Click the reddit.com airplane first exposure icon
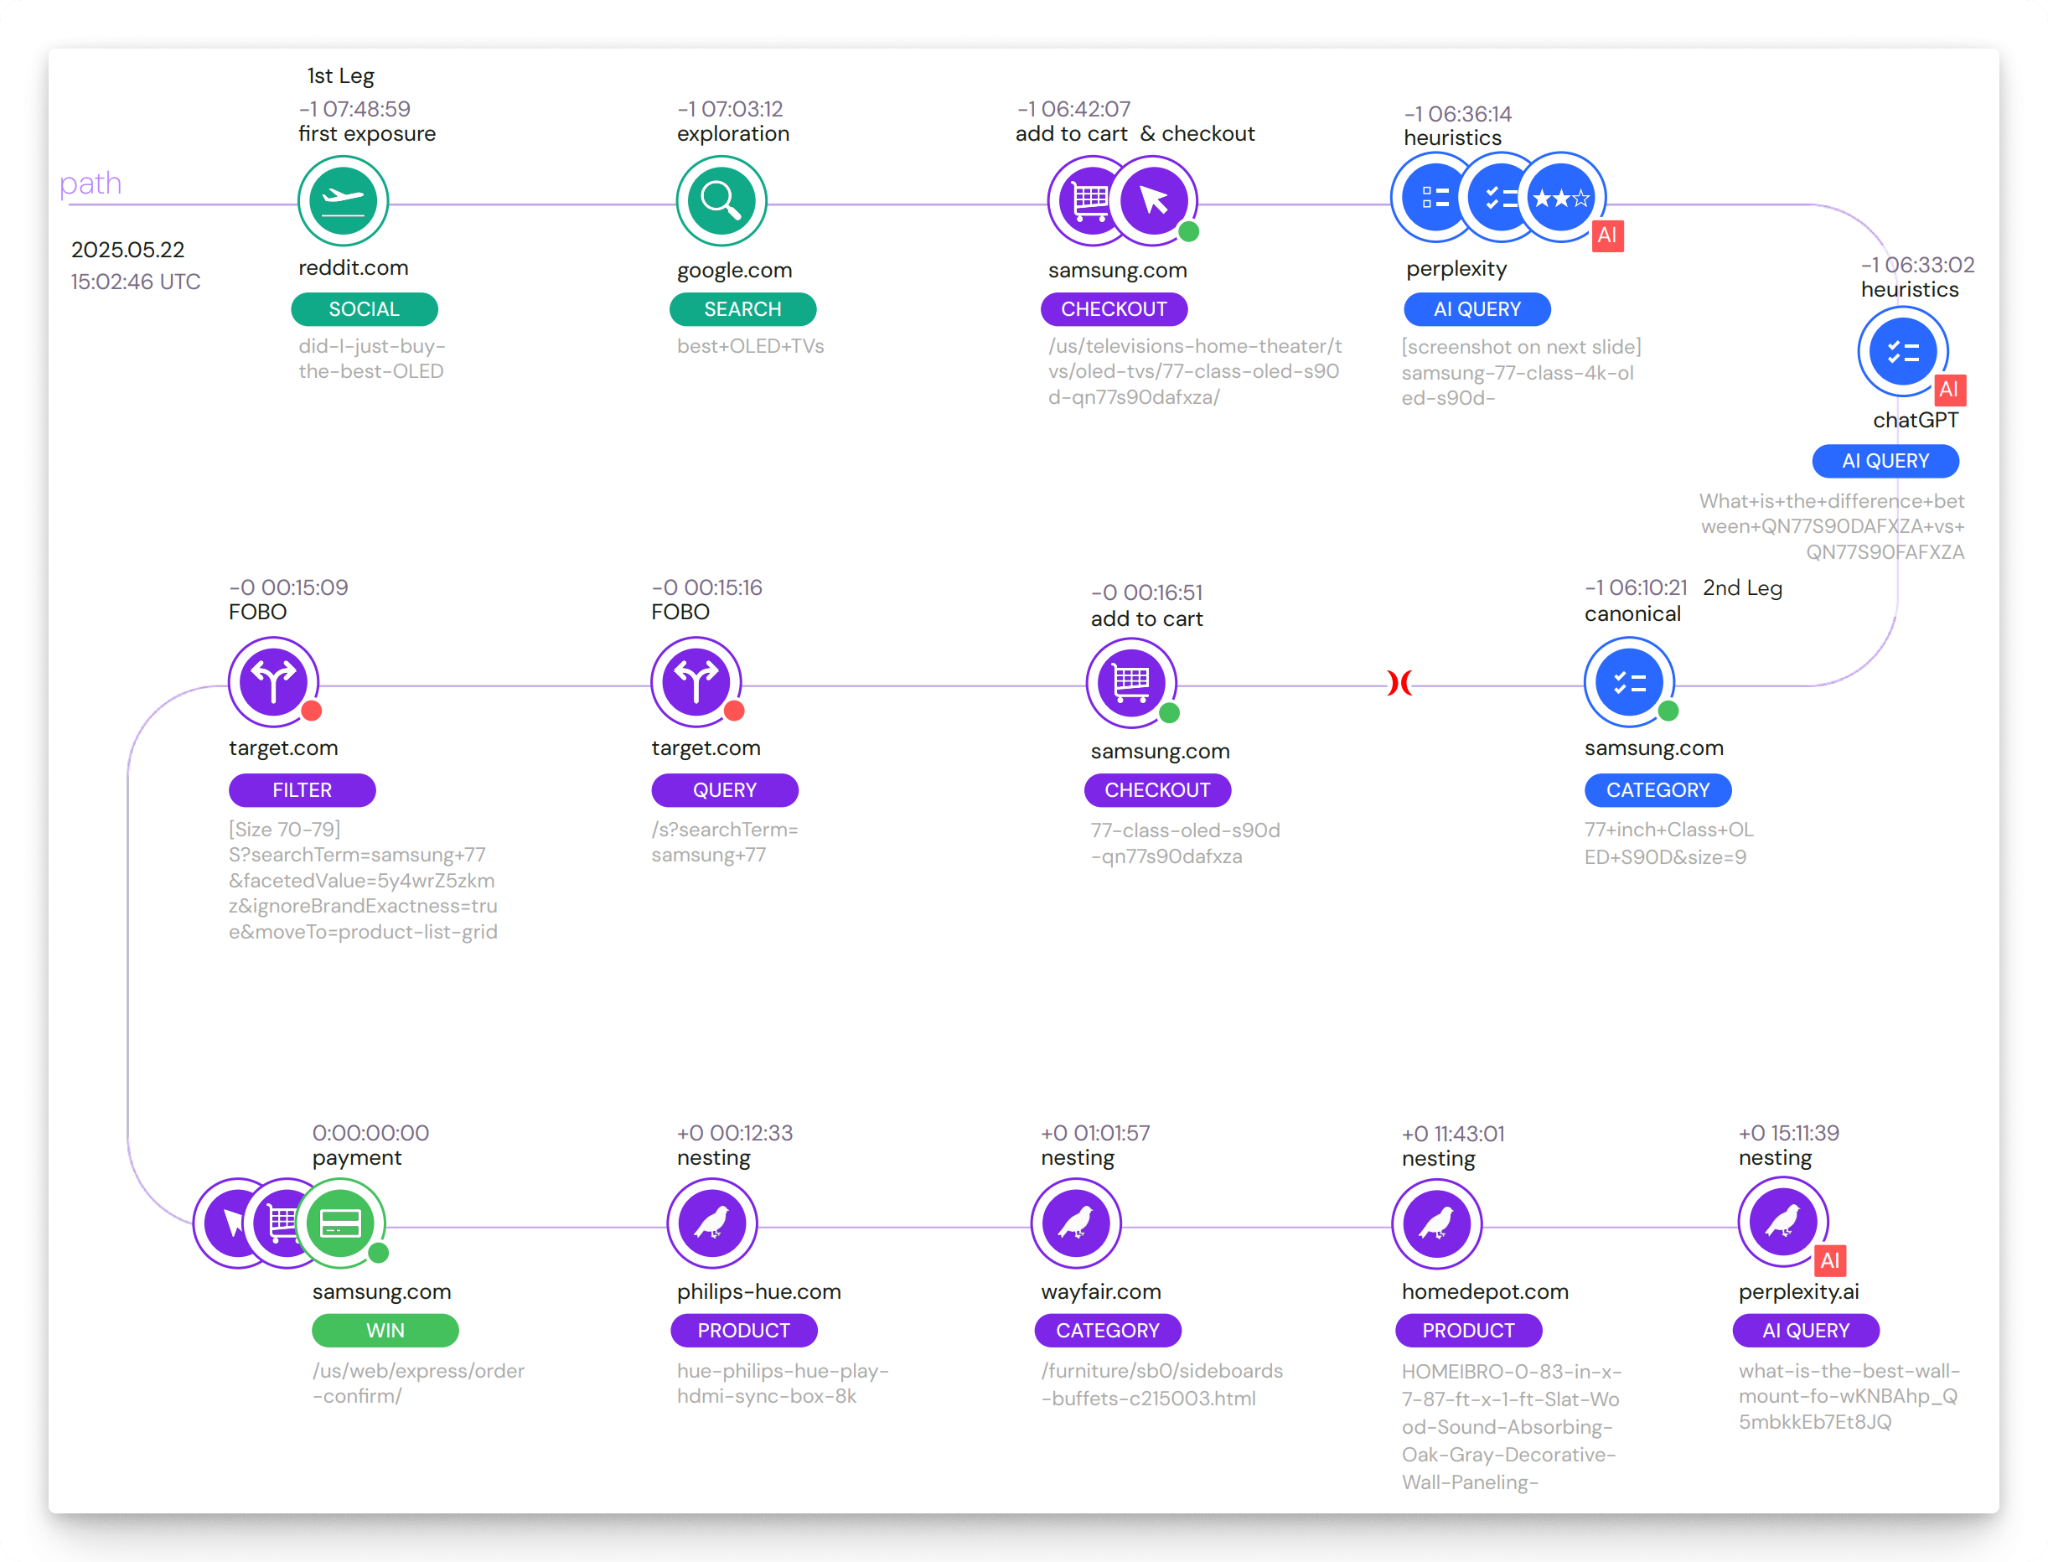Viewport: 2048px width, 1562px height. click(x=343, y=201)
